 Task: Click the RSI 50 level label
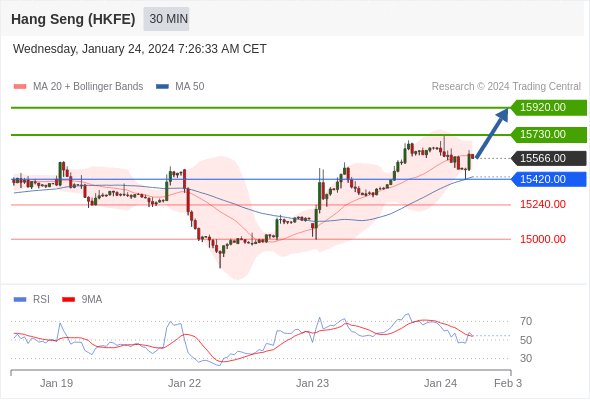[526, 340]
